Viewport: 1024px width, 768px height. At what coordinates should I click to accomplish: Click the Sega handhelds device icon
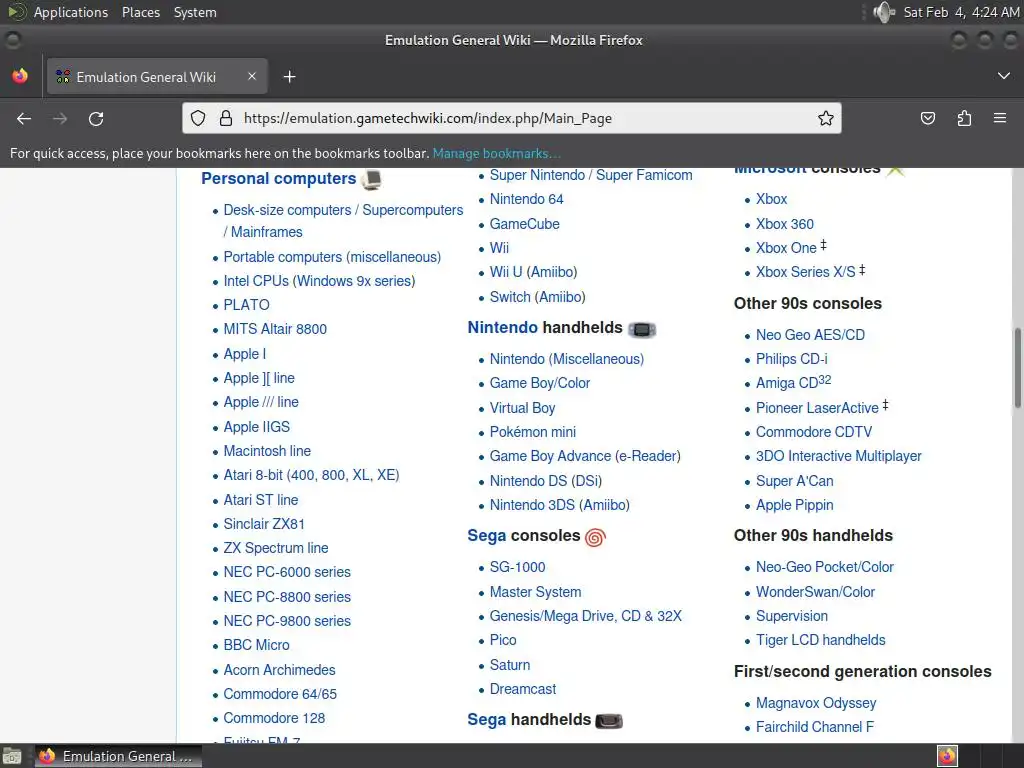pos(609,721)
